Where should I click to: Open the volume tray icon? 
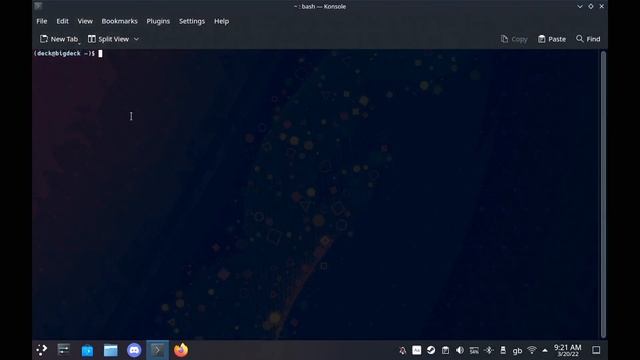[x=460, y=350]
